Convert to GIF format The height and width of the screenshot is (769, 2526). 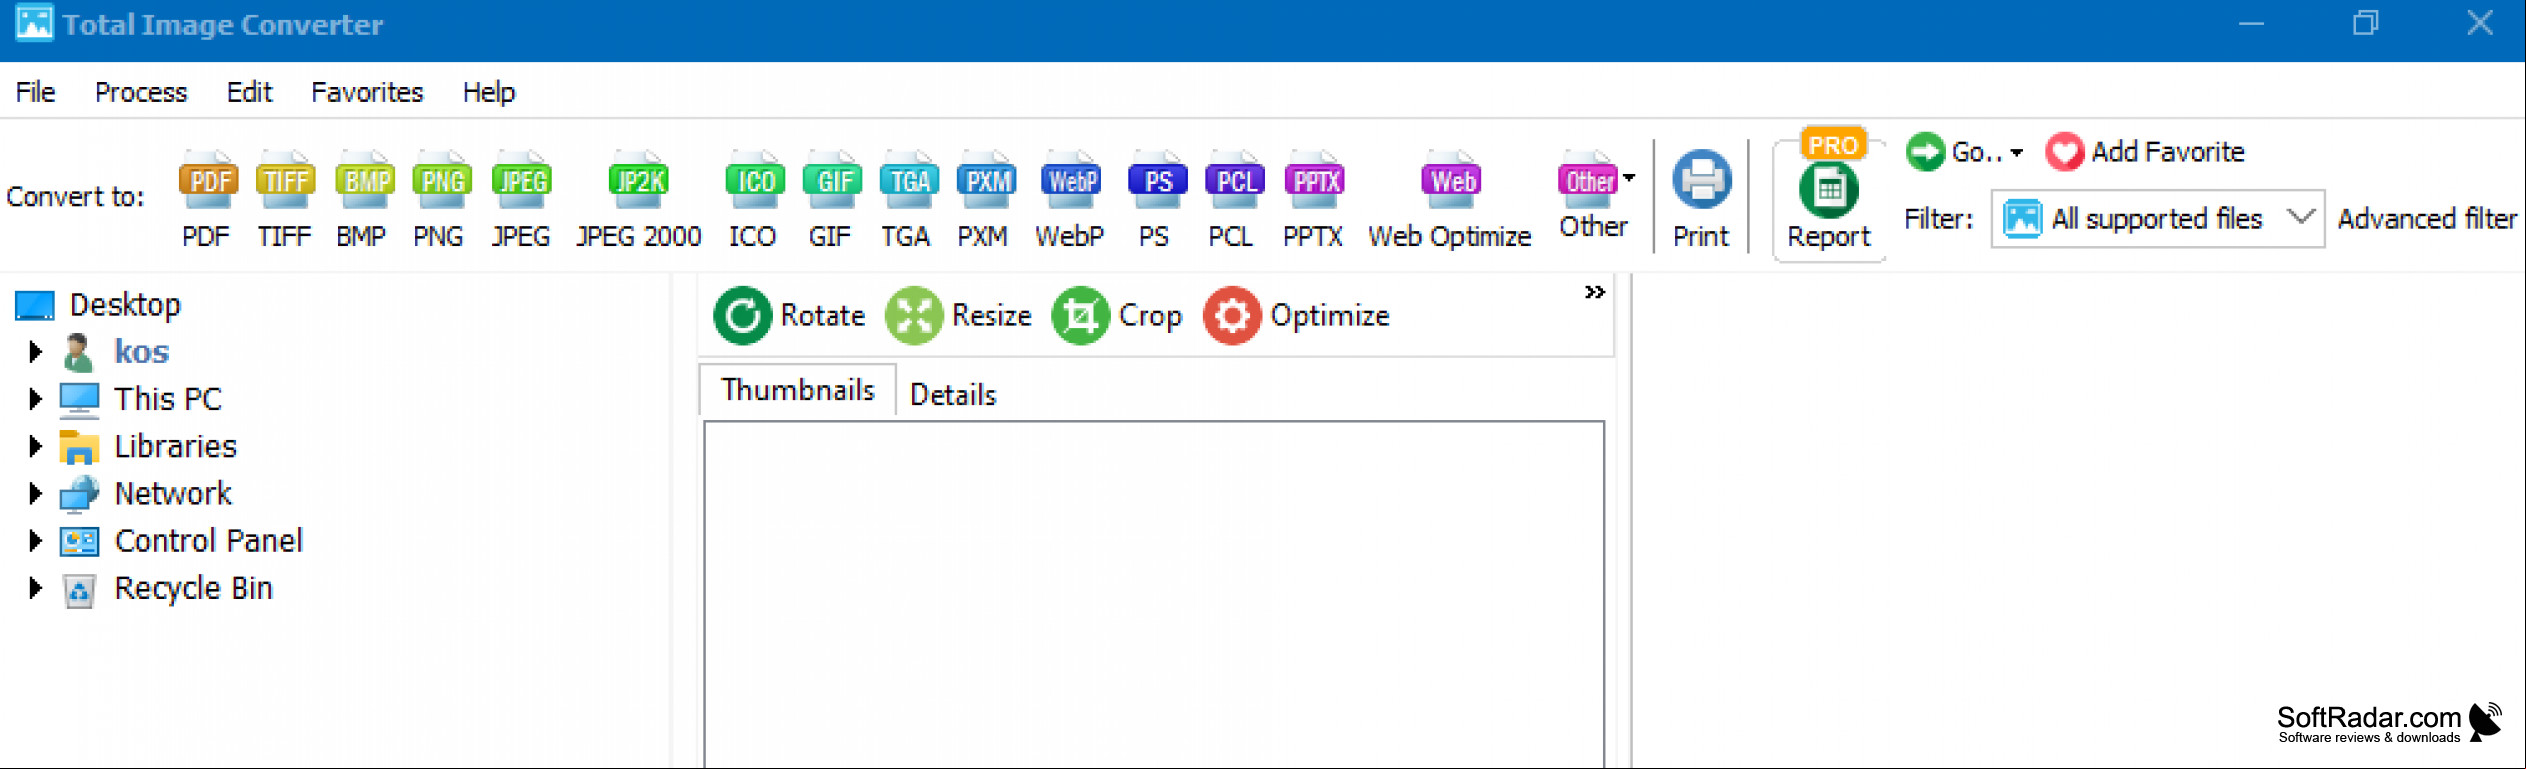click(832, 181)
